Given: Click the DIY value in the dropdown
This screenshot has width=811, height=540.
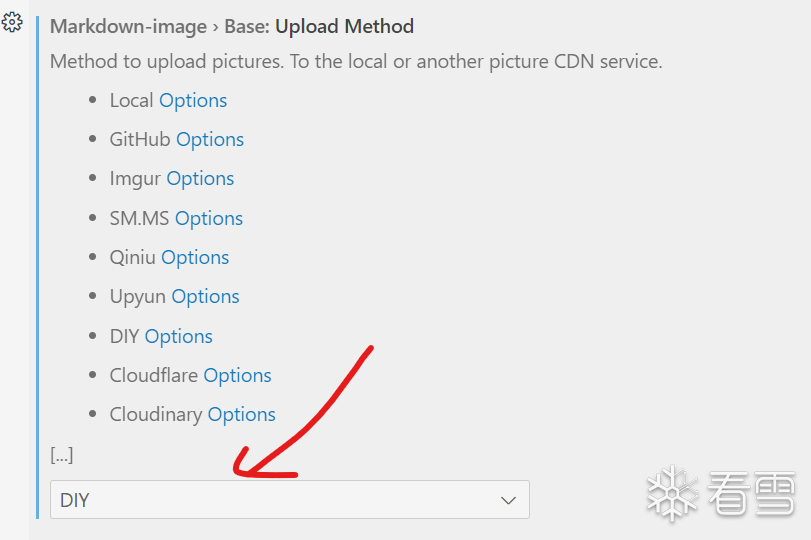Looking at the screenshot, I should [75, 500].
